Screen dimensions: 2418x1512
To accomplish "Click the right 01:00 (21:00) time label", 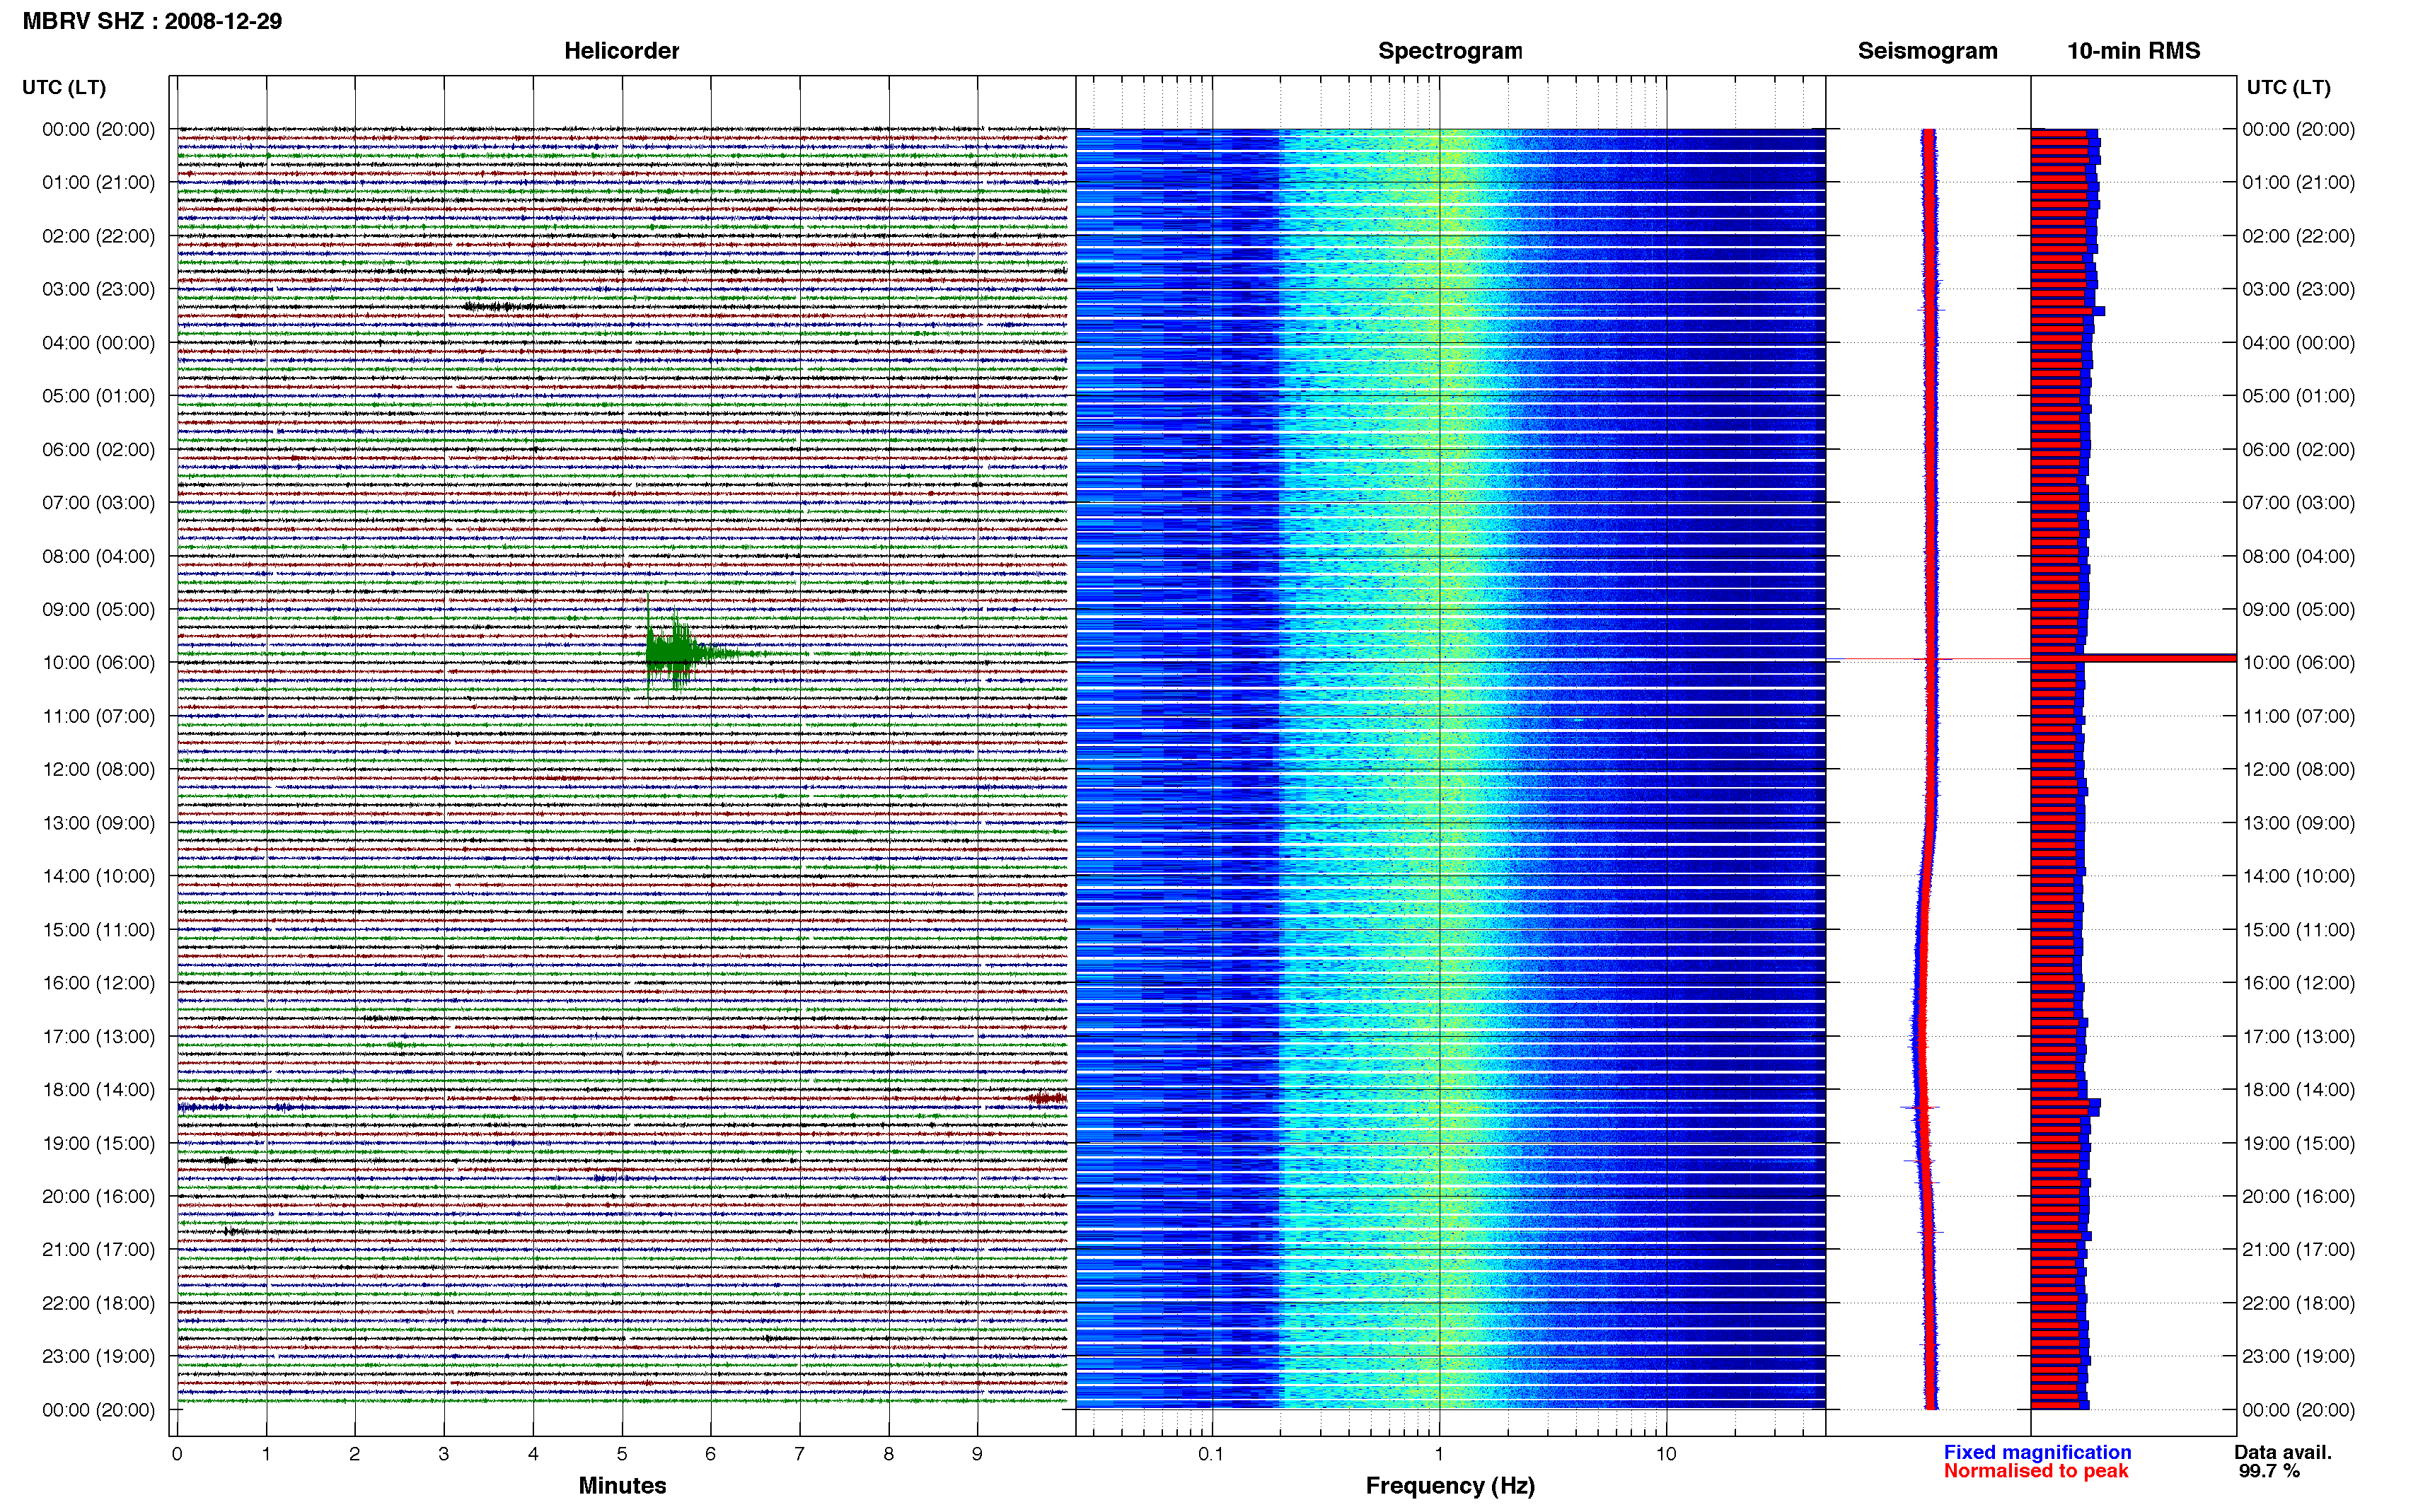I will tap(2298, 182).
